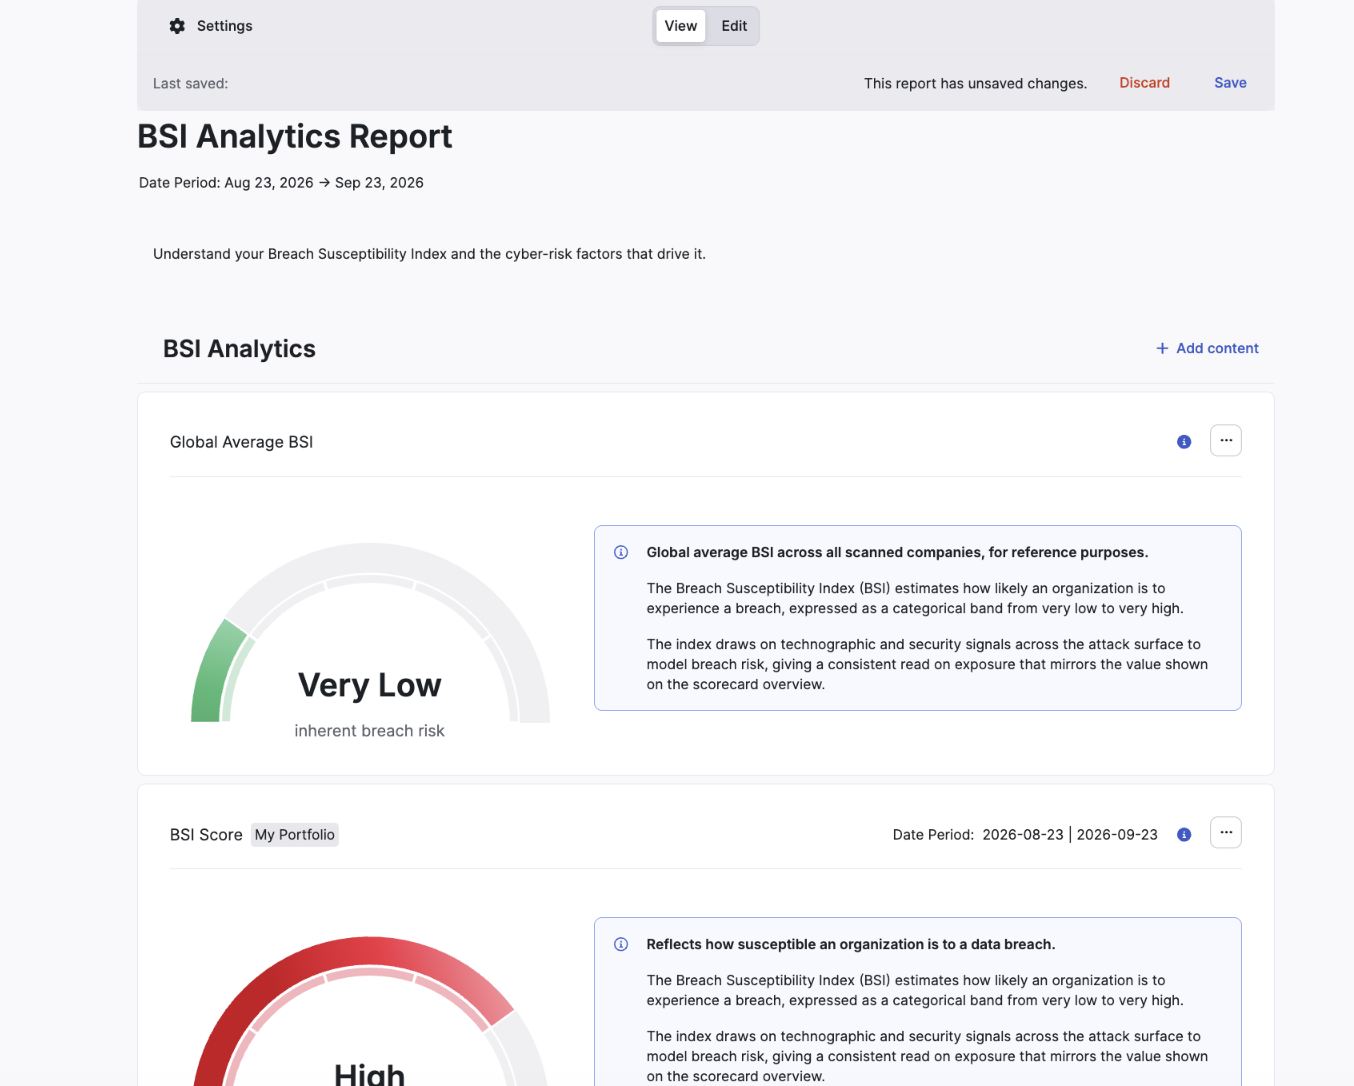
Task: Click the 'Last saved:' label
Action: [x=190, y=84]
